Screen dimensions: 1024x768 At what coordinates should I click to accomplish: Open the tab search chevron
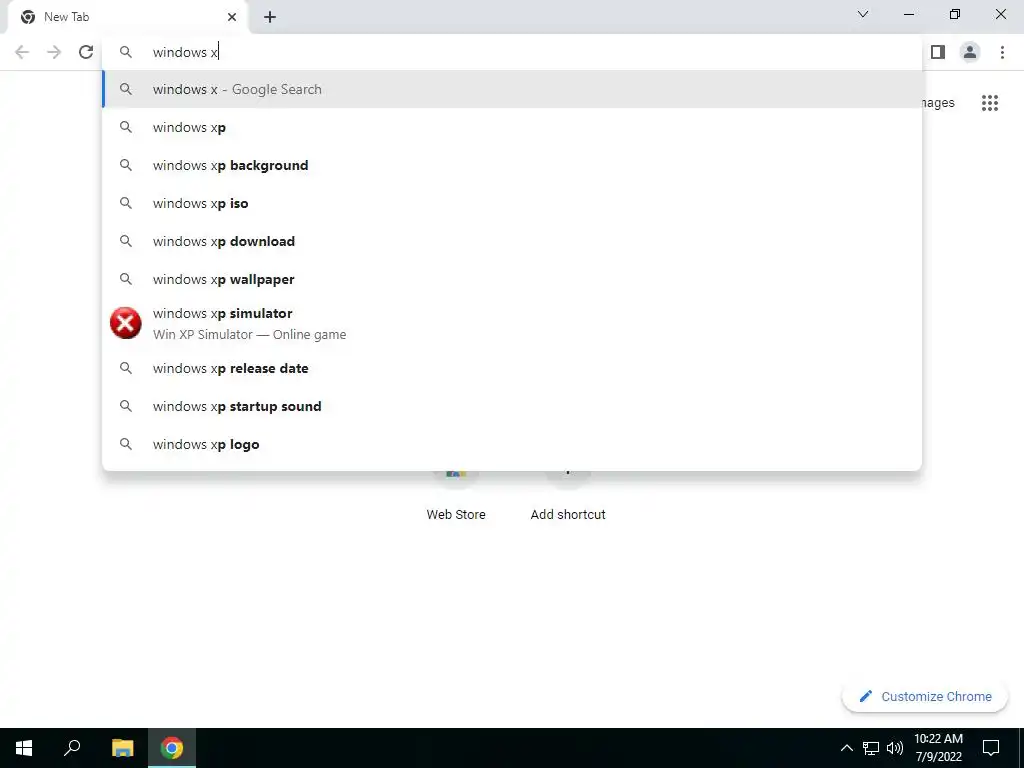point(863,14)
